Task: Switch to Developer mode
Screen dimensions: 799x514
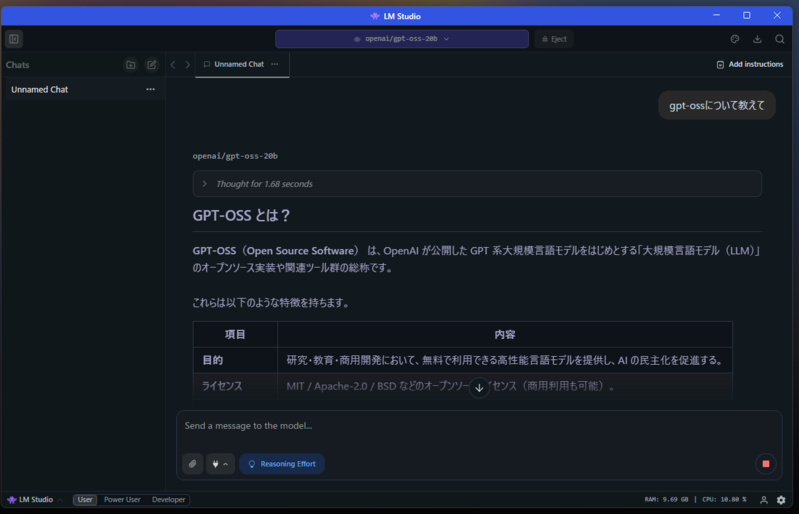Action: (x=168, y=500)
